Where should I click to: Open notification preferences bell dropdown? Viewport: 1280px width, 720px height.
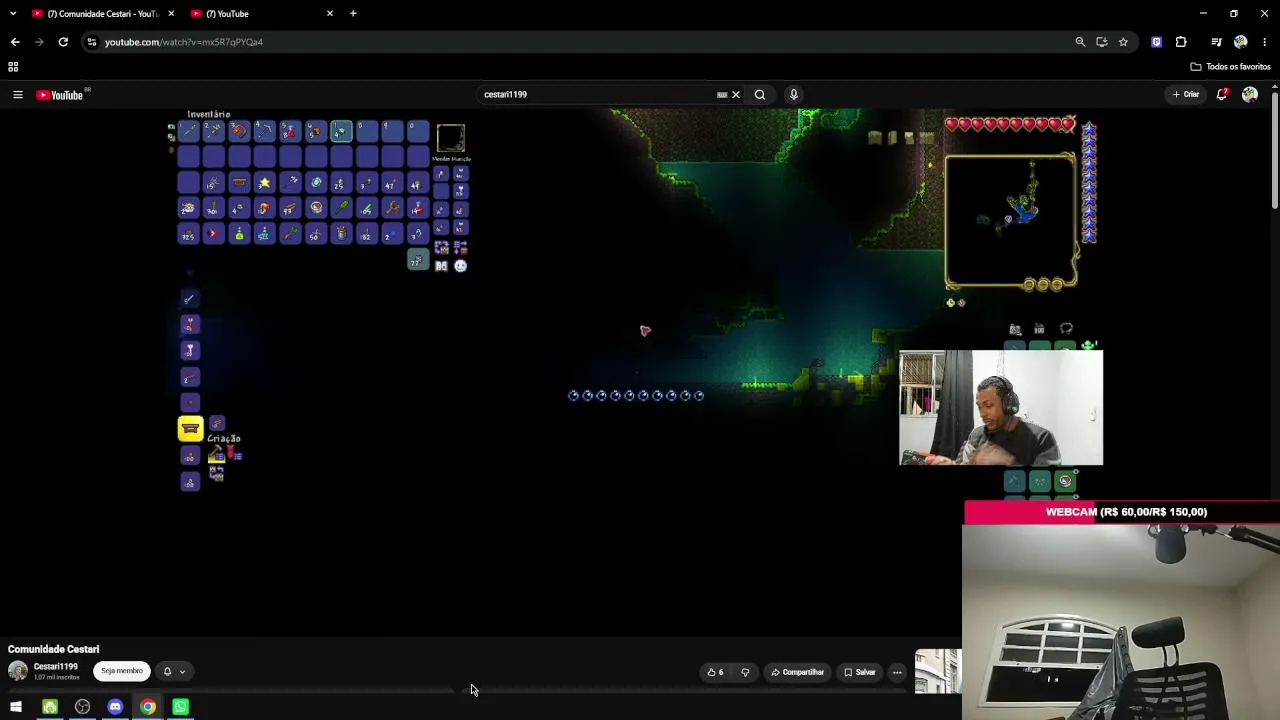[174, 671]
